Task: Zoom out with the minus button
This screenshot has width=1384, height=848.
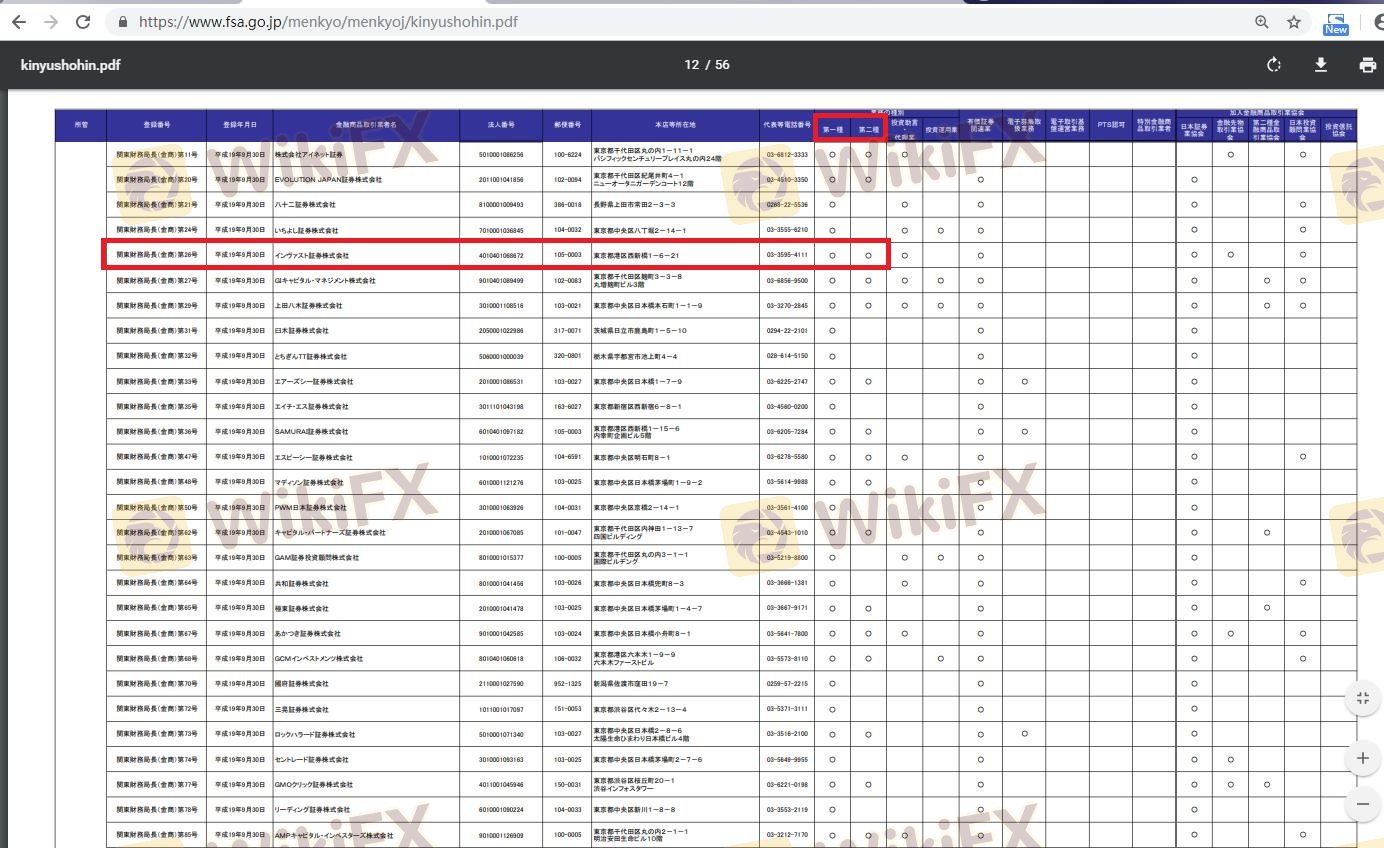Action: coord(1362,804)
